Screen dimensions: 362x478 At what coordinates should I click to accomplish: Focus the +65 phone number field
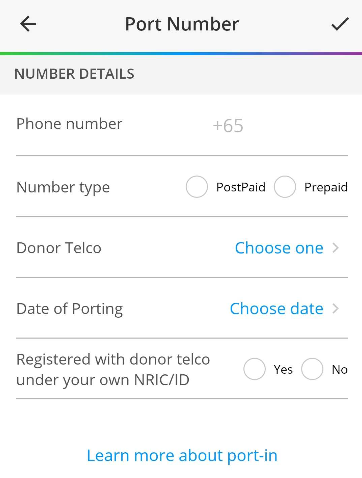[280, 126]
